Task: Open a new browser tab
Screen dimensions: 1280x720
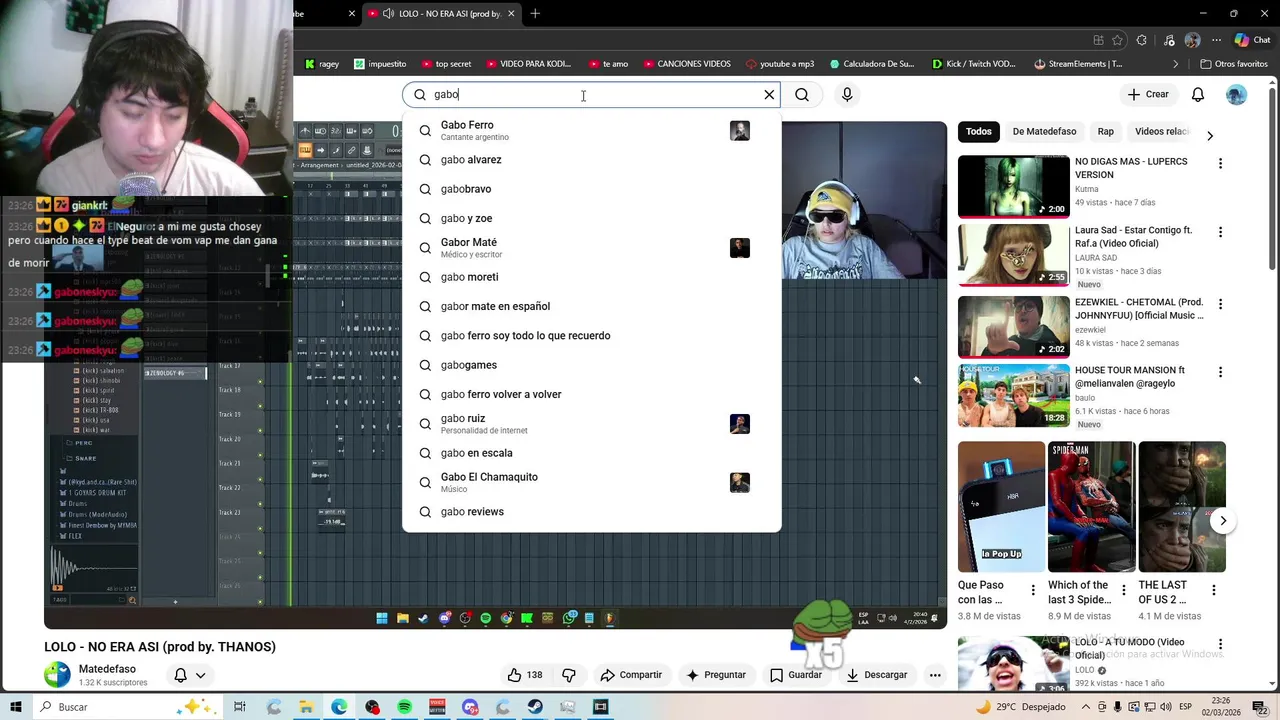Action: [535, 13]
